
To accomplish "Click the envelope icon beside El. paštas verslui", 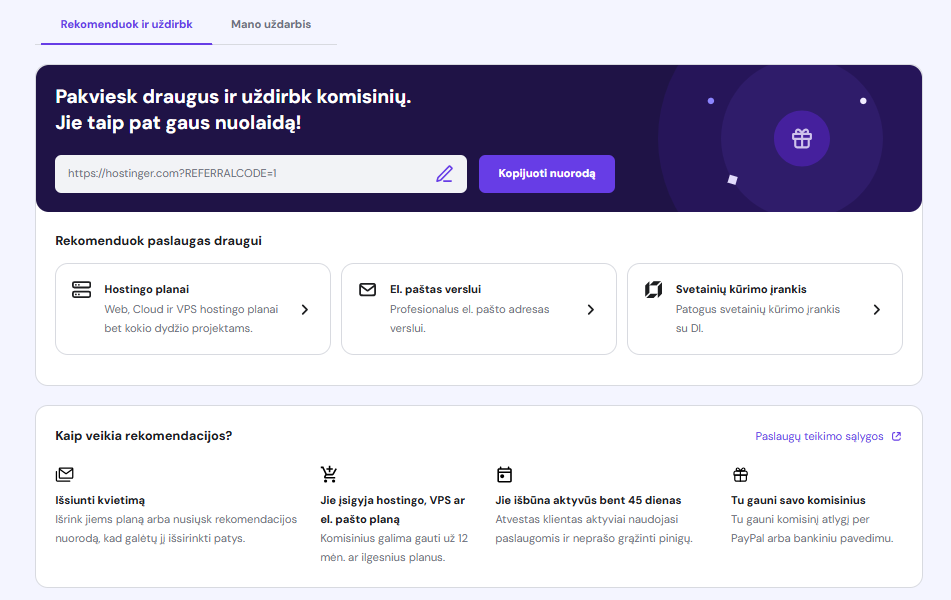I will pos(367,290).
